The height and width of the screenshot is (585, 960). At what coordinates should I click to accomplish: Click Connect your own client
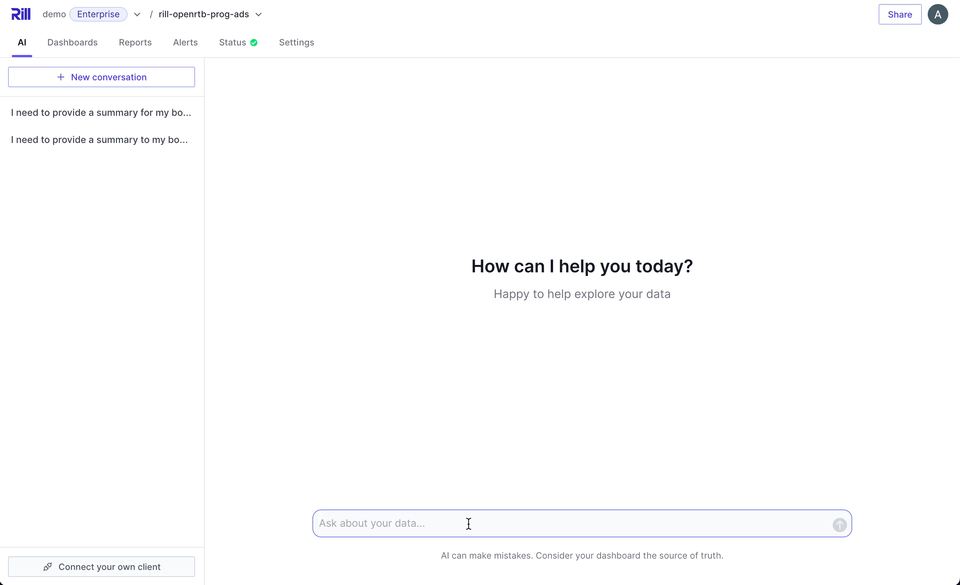(x=101, y=567)
